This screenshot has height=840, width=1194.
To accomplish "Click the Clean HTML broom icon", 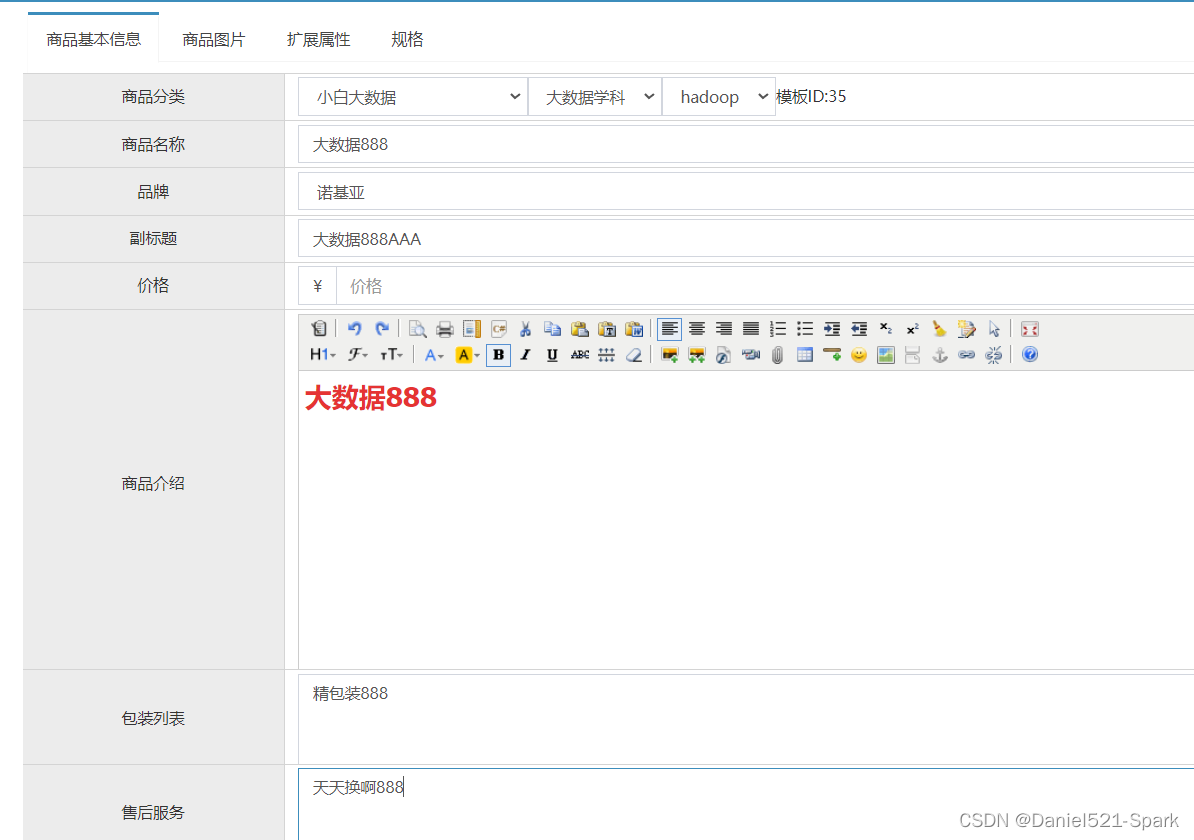I will 940,328.
